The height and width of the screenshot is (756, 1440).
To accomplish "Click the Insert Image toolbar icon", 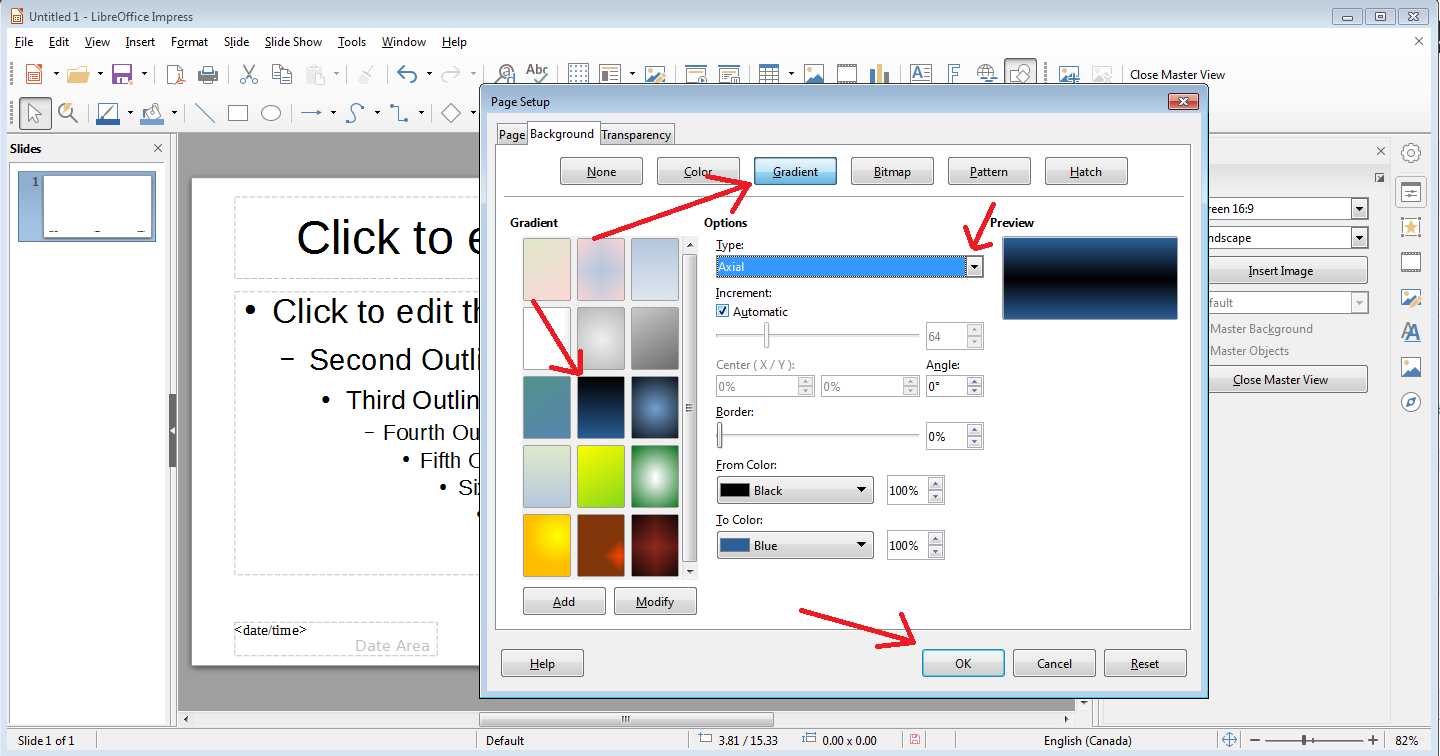I will pos(814,74).
